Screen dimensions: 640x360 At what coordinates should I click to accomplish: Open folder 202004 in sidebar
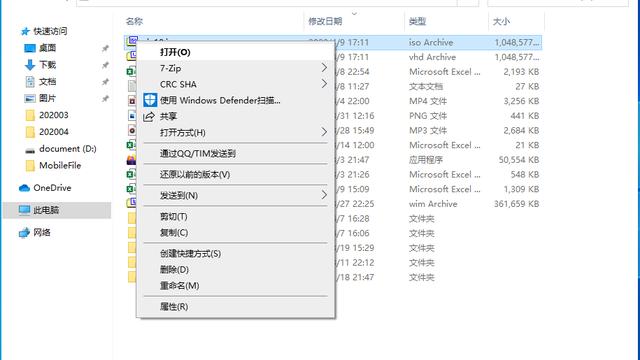(x=53, y=132)
